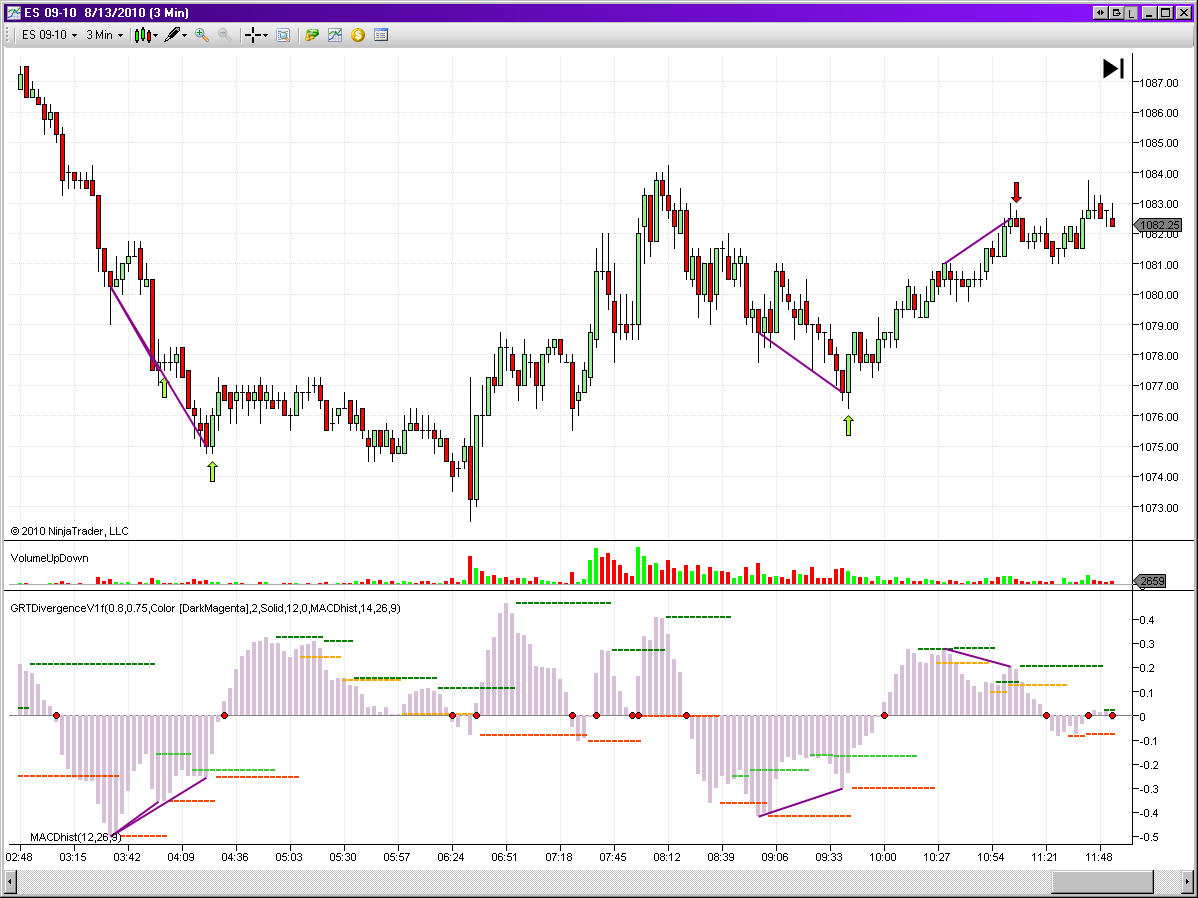Toggle the L button in title bar
Viewport: 1198px width, 898px height.
[x=1132, y=13]
